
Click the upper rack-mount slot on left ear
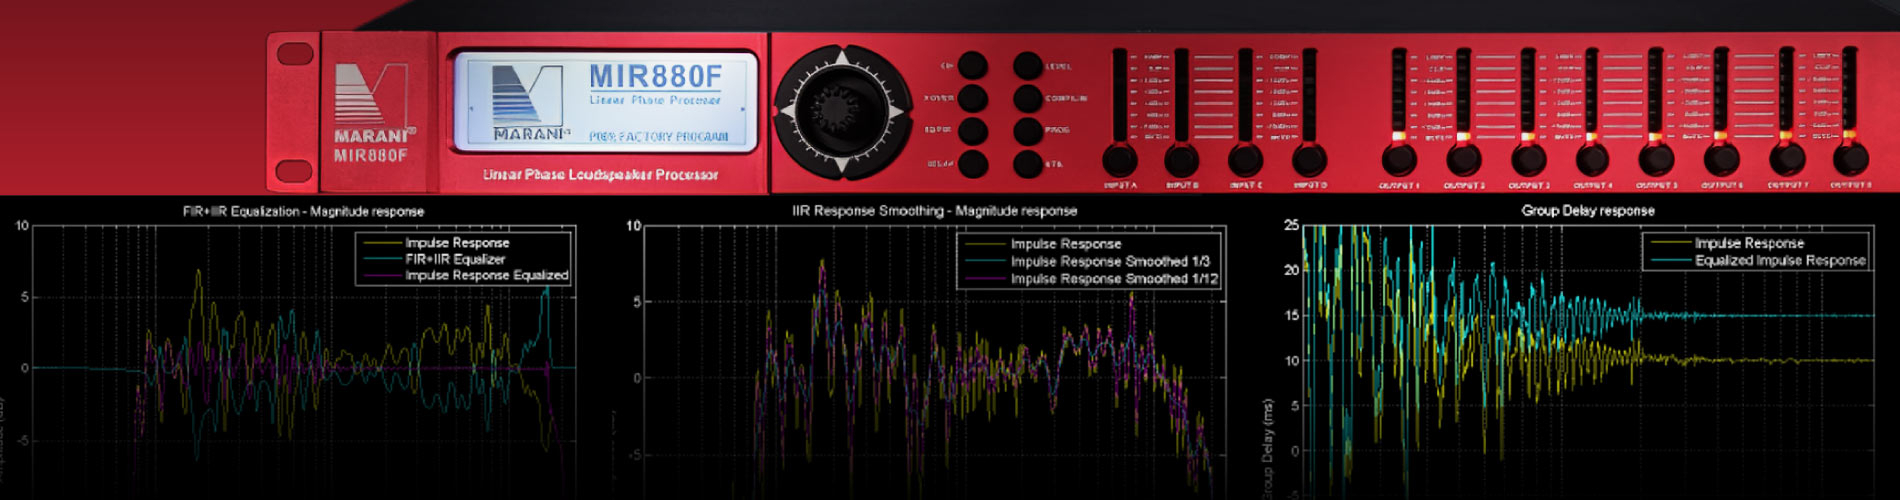point(294,54)
